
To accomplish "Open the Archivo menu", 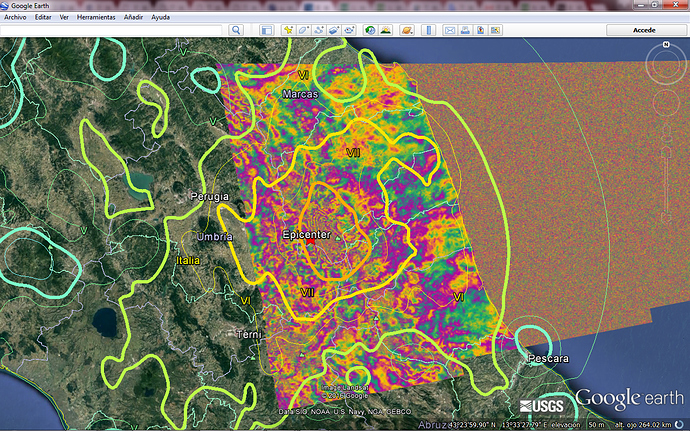I will (15, 17).
